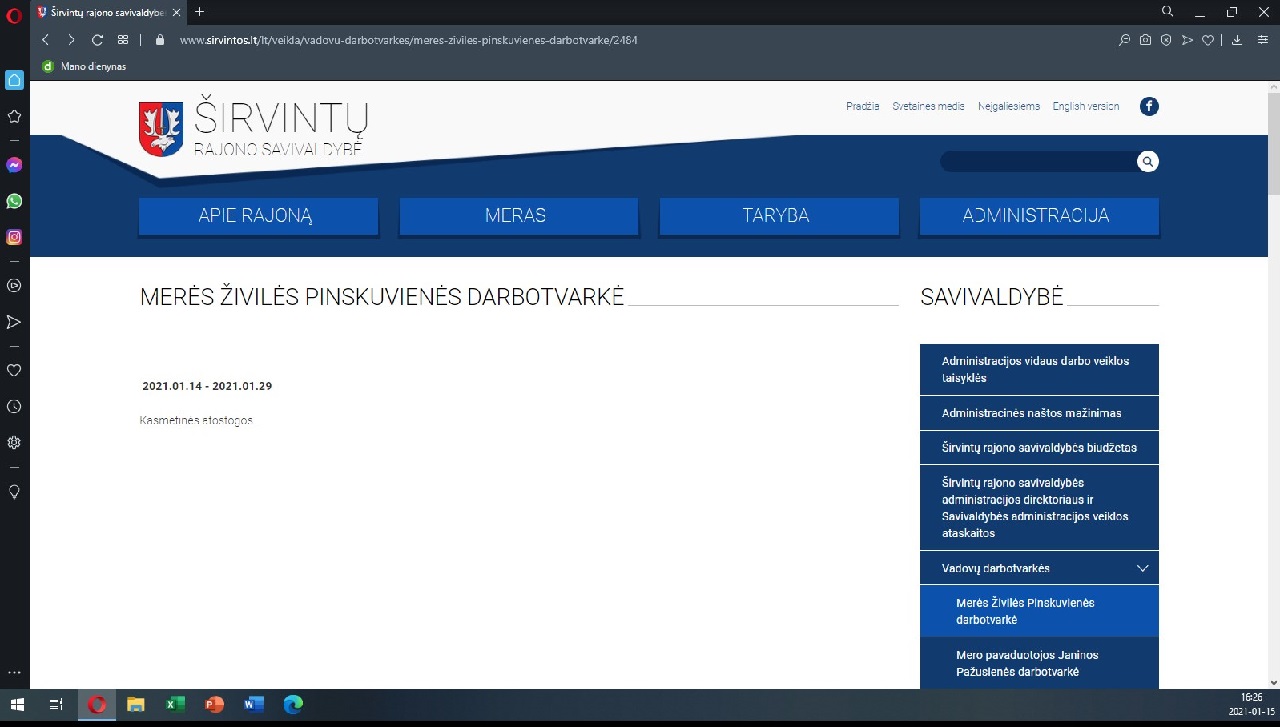The height and width of the screenshot is (727, 1280).
Task: Take a snapshot with the camera icon
Action: 1145,40
